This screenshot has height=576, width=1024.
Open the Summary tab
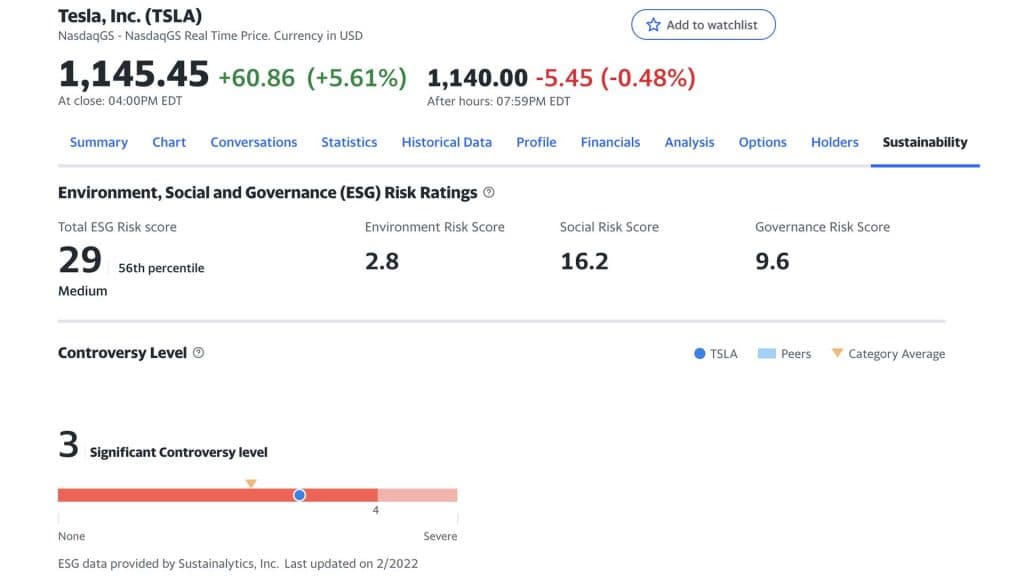99,142
